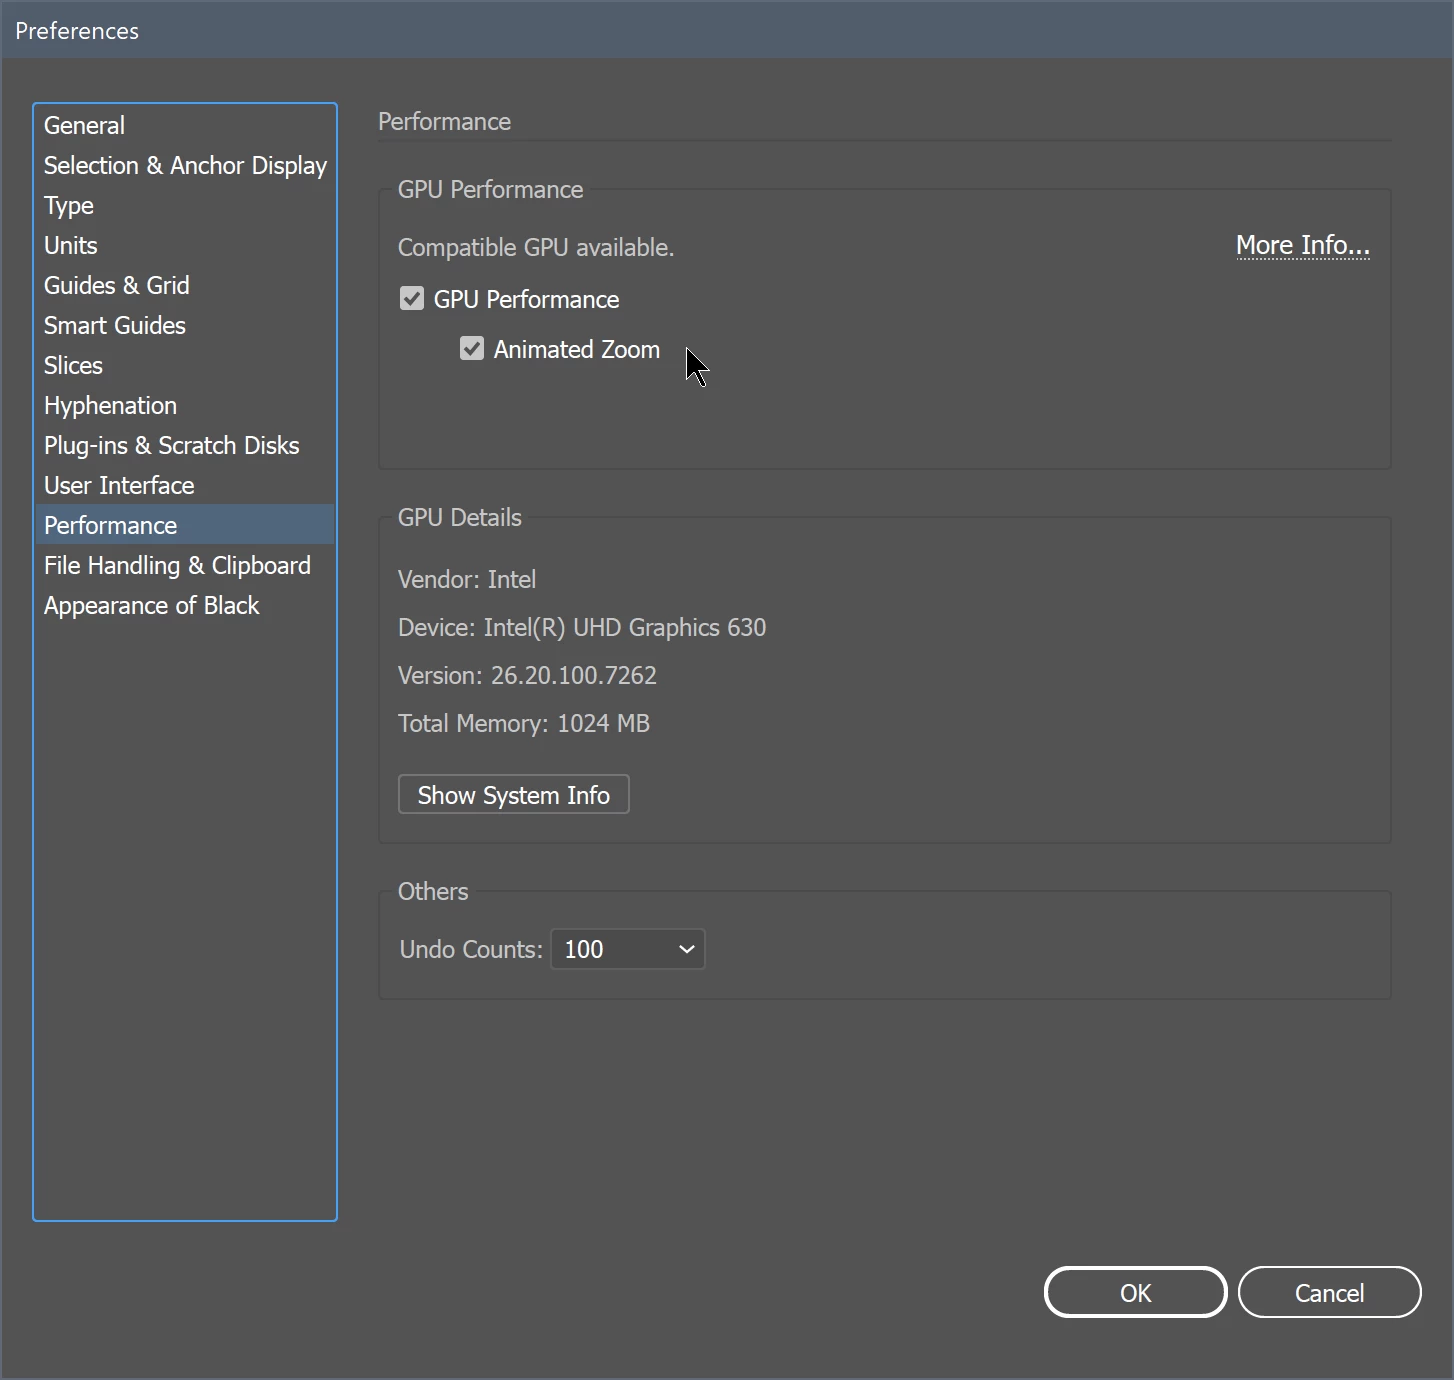Viewport: 1454px width, 1380px height.
Task: Confirm preferences with OK
Action: [x=1135, y=1293]
